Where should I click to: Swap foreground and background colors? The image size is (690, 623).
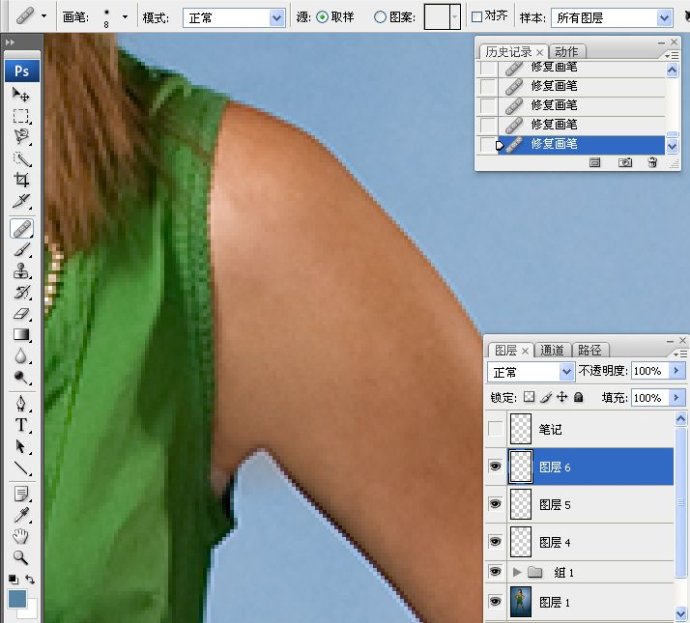click(30, 579)
